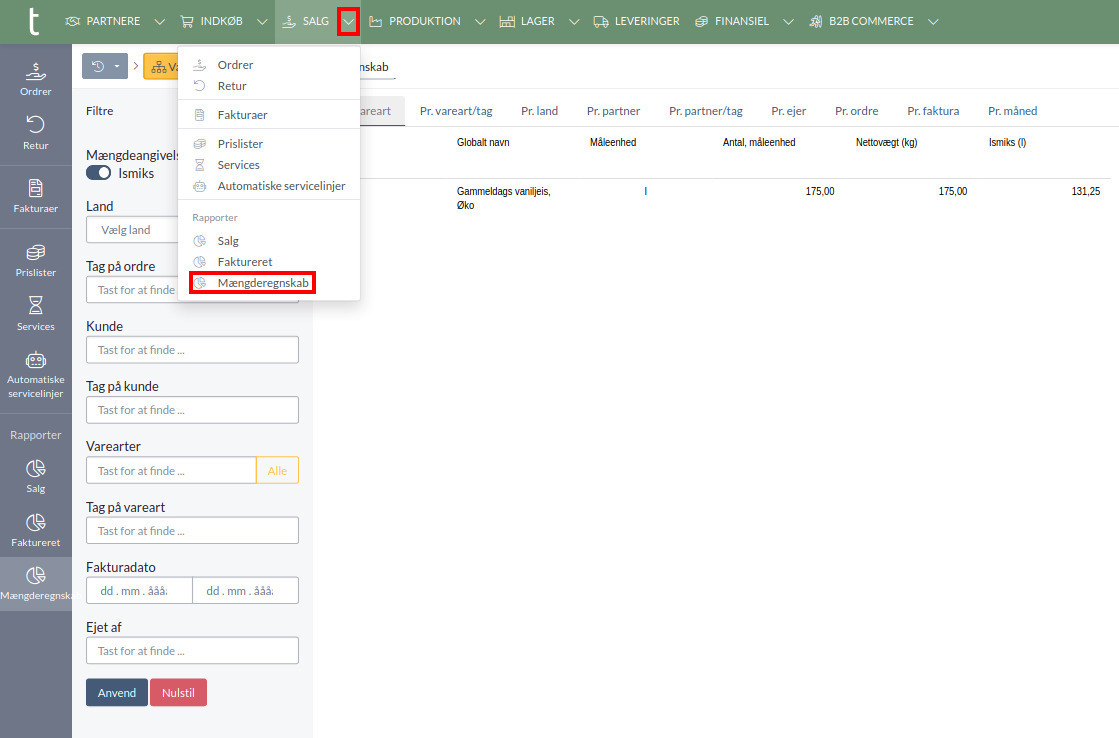
Task: Select Automatiske servicelinjer in dropdown menu
Action: (x=281, y=186)
